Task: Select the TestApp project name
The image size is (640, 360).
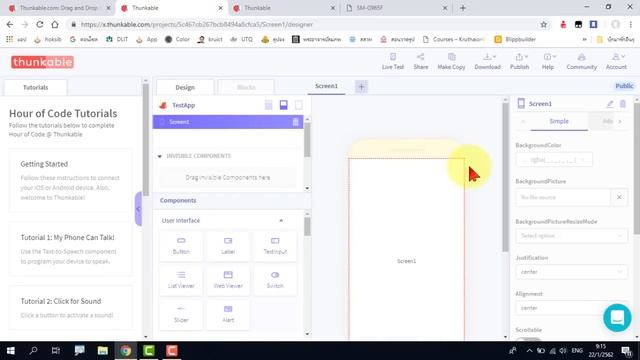Action: pos(183,105)
